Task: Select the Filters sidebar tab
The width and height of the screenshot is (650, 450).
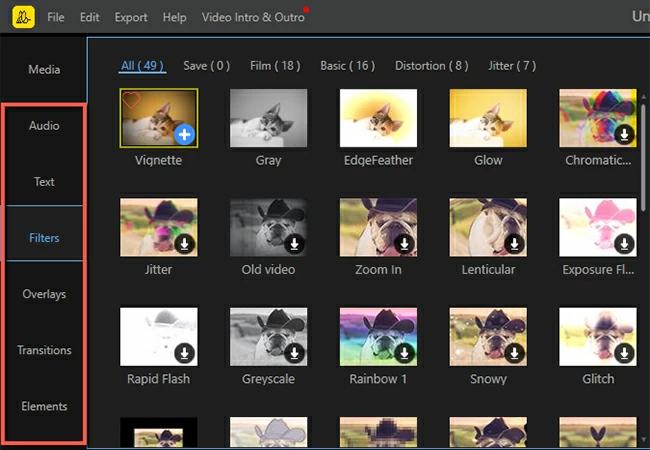Action: [x=44, y=238]
